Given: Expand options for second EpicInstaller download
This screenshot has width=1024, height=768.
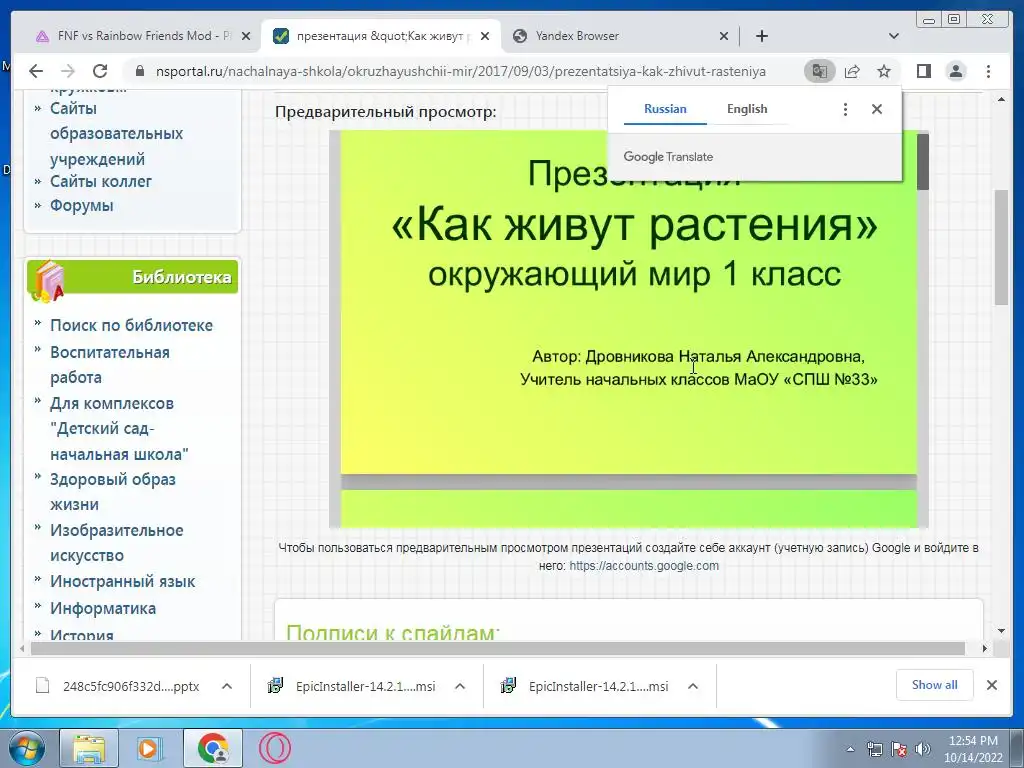Looking at the screenshot, I should coord(693,686).
